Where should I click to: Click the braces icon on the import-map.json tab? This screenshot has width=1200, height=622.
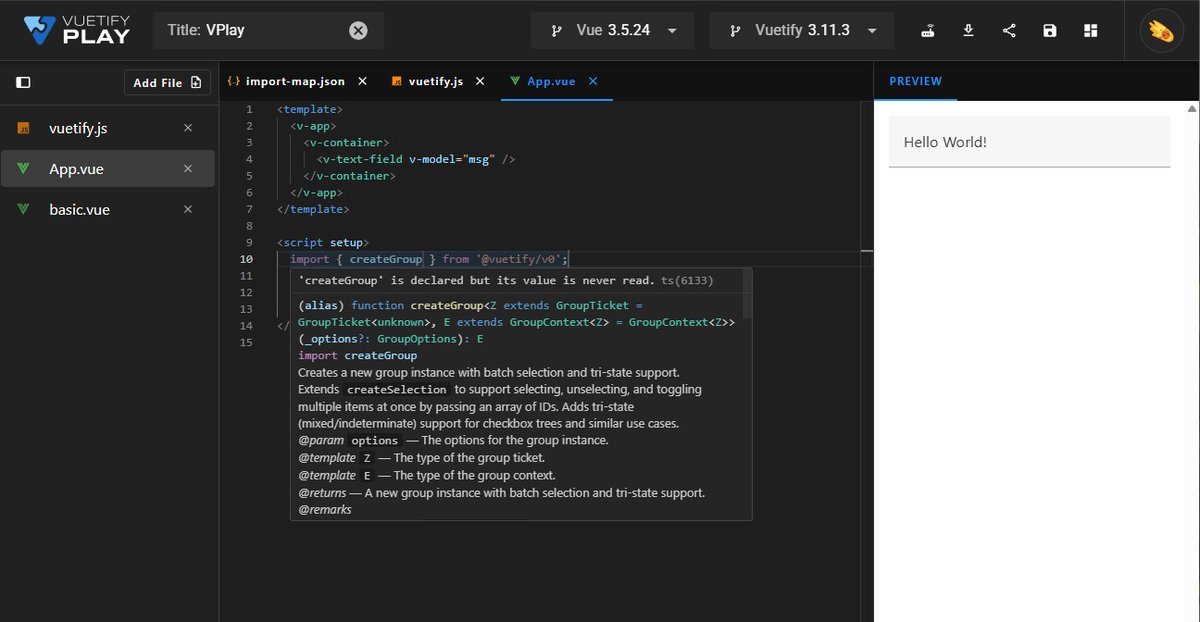(233, 81)
